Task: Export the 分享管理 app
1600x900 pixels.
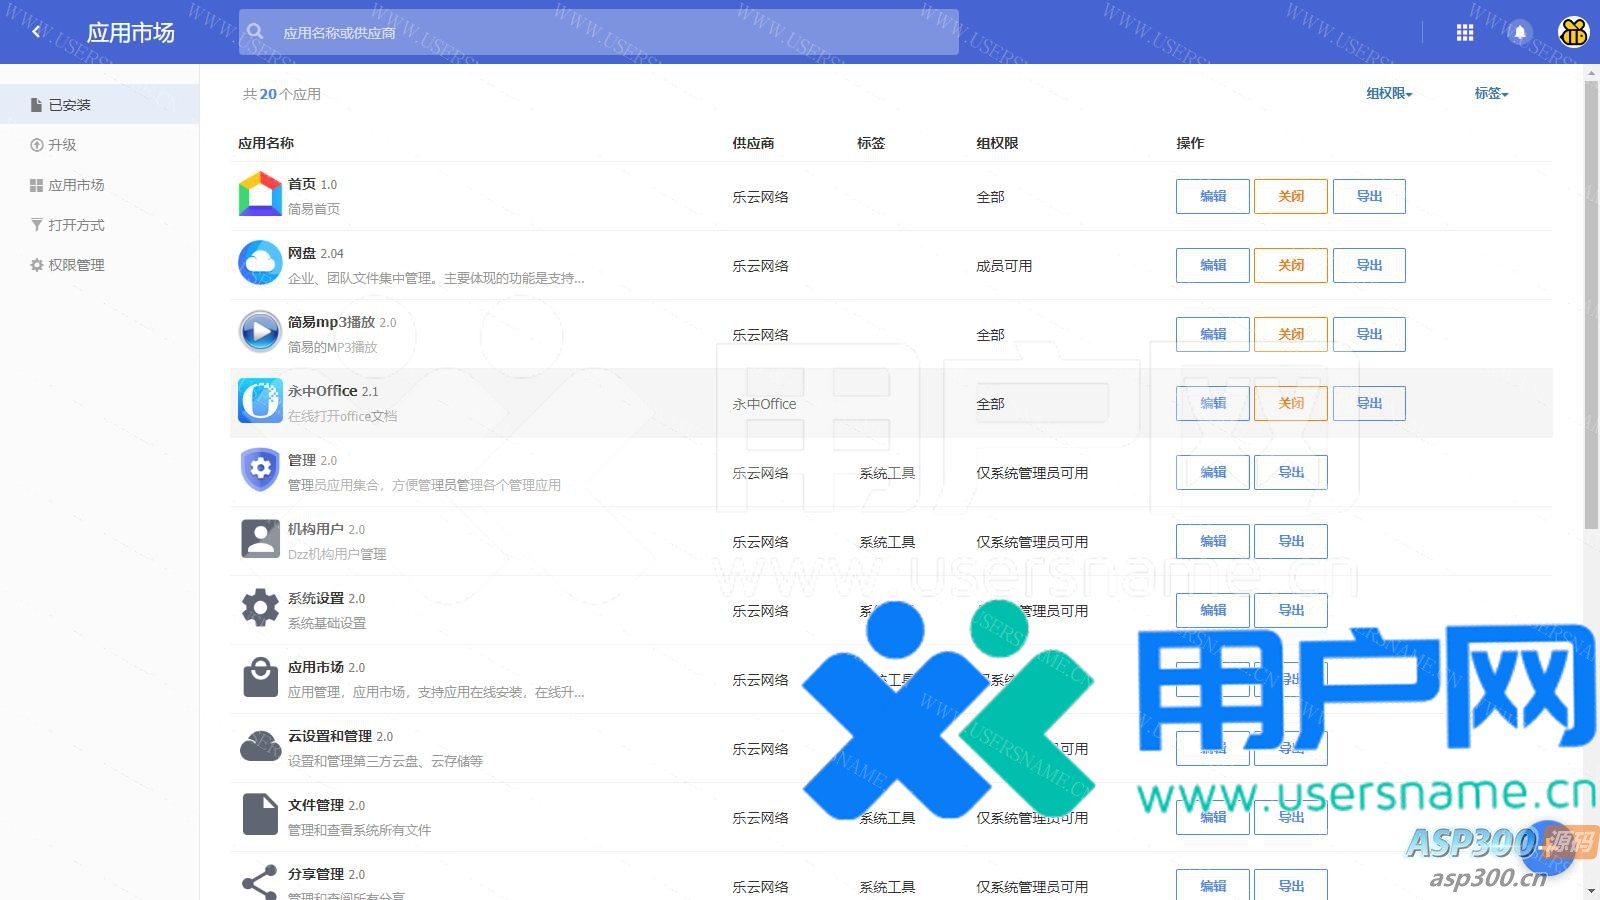Action: pos(1291,885)
